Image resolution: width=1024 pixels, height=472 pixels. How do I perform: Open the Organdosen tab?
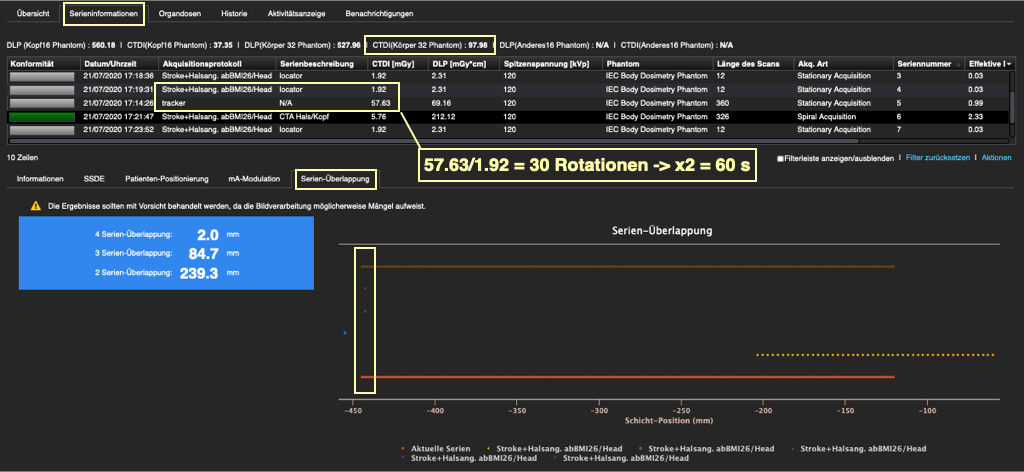[x=180, y=14]
